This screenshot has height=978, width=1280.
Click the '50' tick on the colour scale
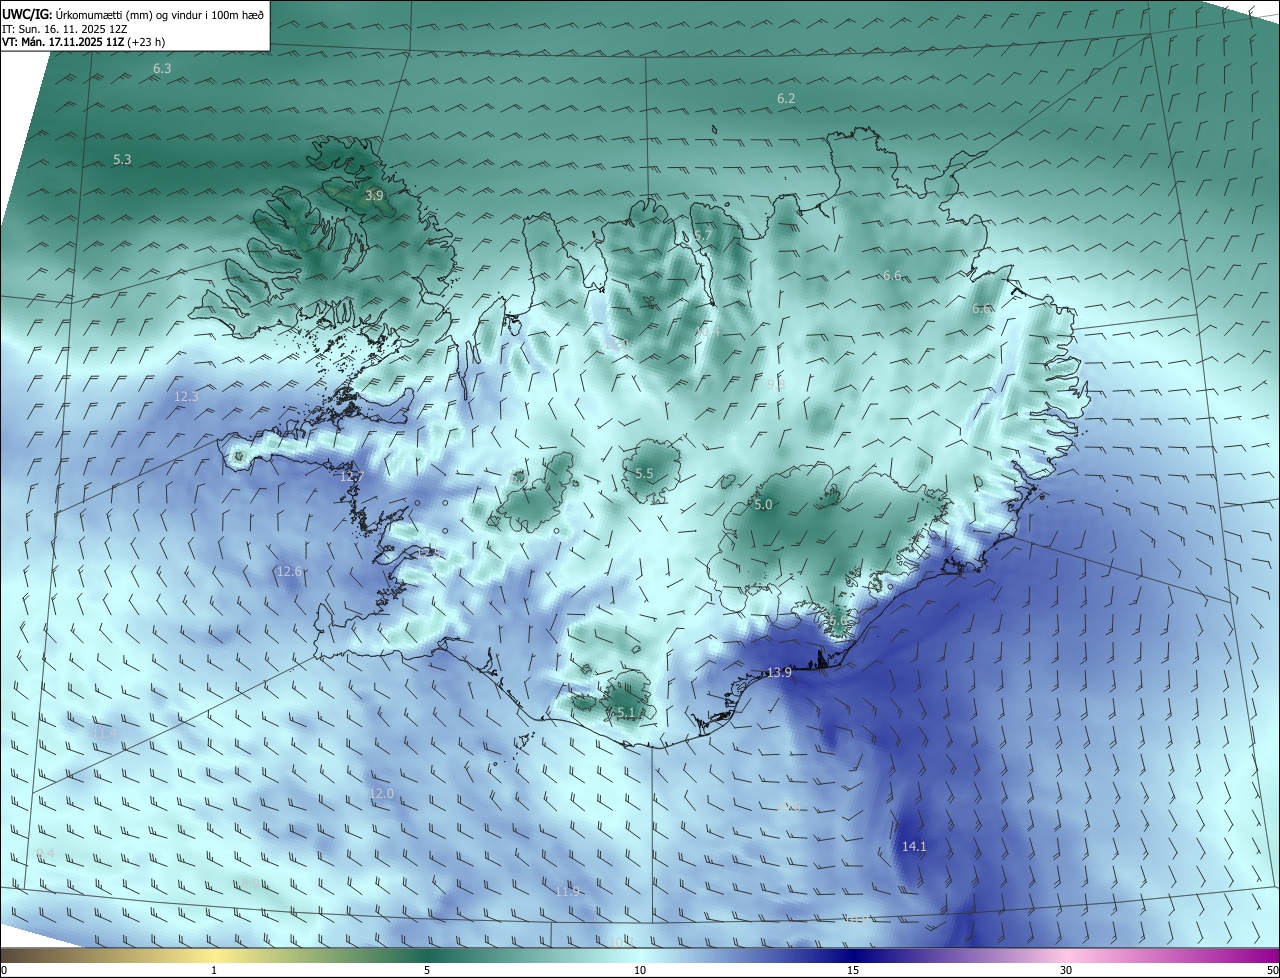(x=1272, y=970)
